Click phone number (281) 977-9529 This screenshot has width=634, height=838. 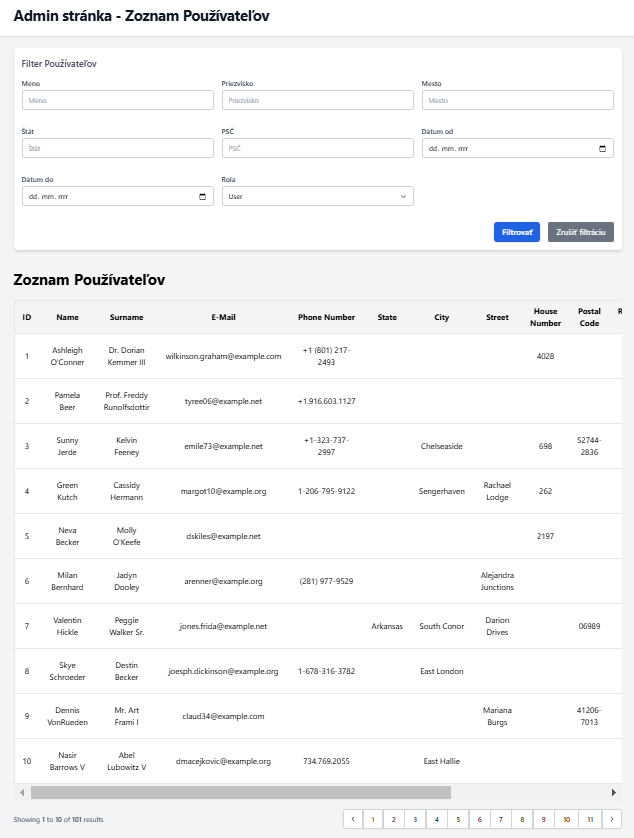click(x=327, y=581)
